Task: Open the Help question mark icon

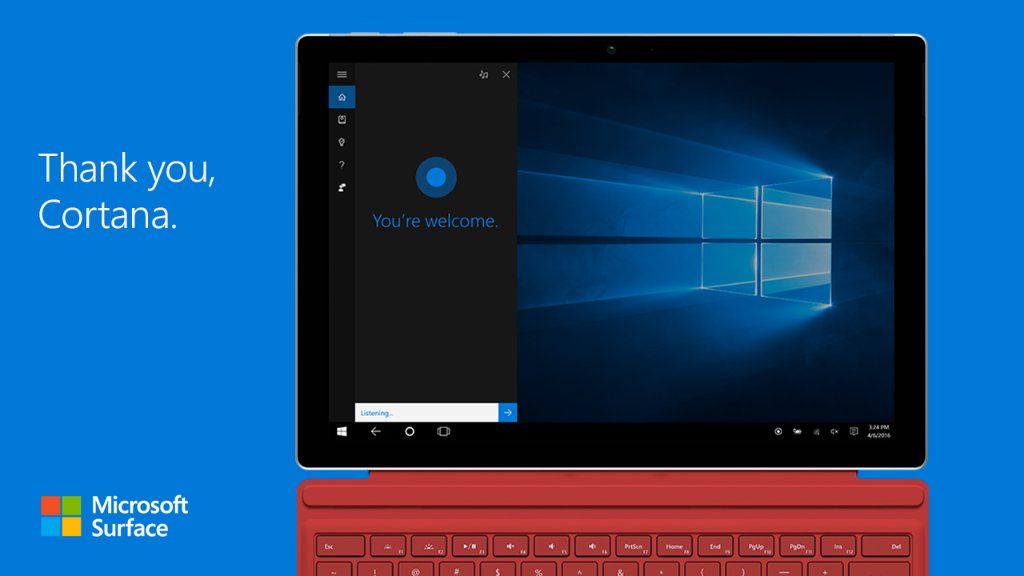Action: (342, 165)
